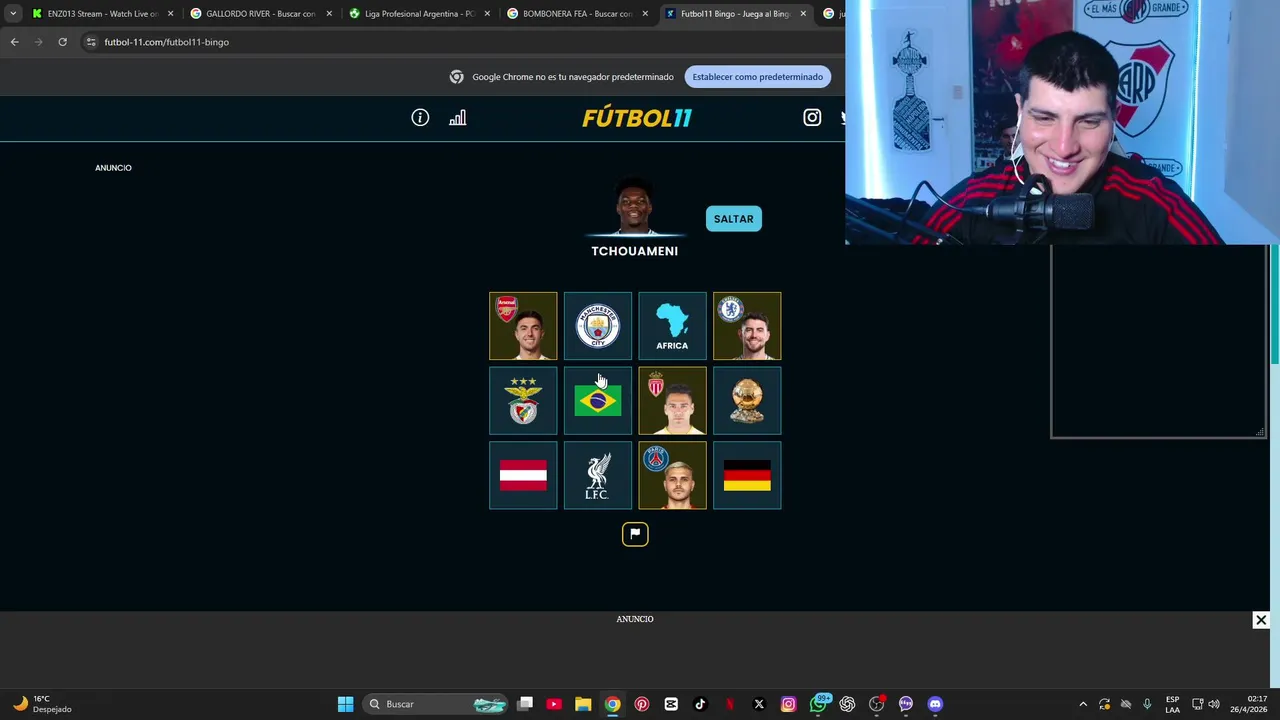Select the Liverpool L.F.C. bingo cell
Screen dimensions: 1280x720
tap(598, 476)
